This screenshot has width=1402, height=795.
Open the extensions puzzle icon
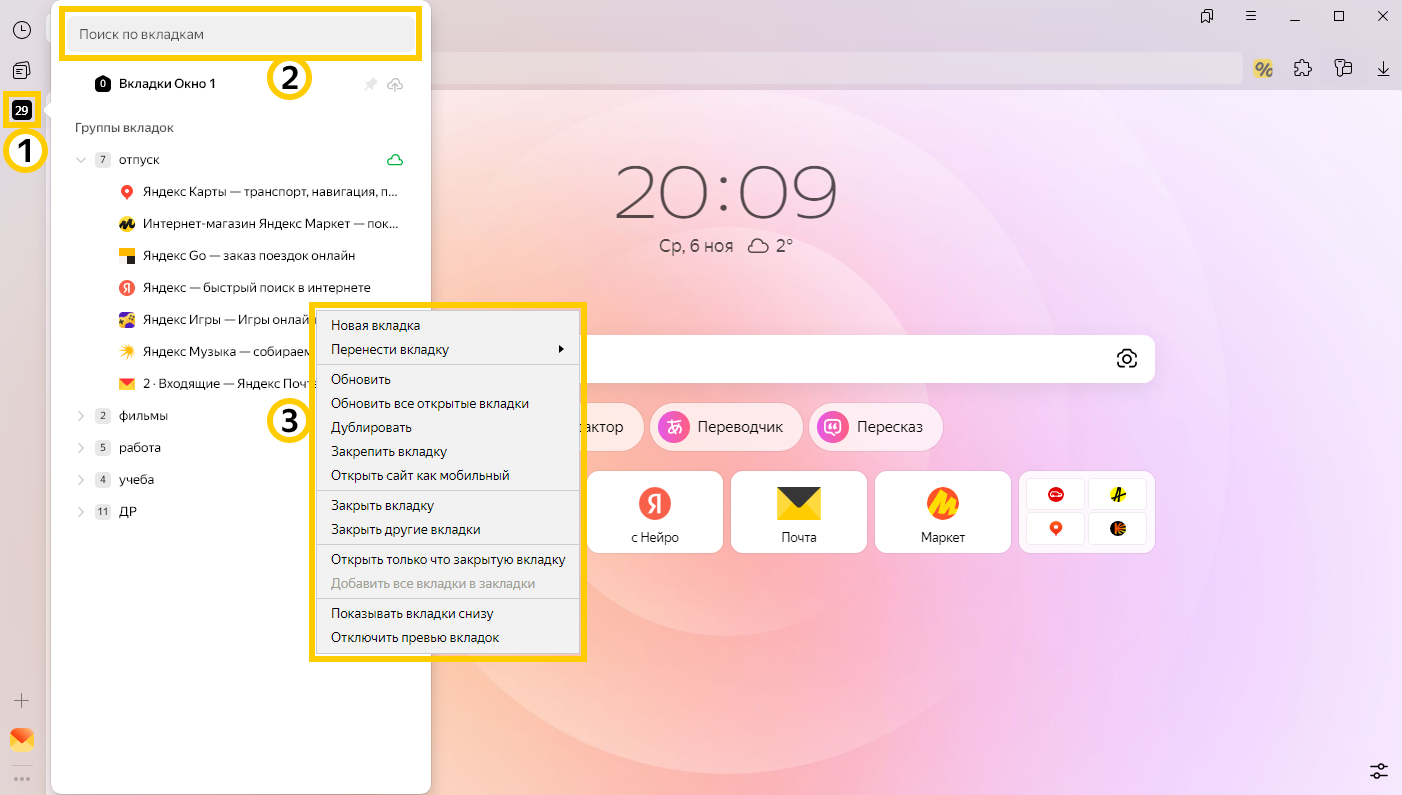click(1303, 68)
